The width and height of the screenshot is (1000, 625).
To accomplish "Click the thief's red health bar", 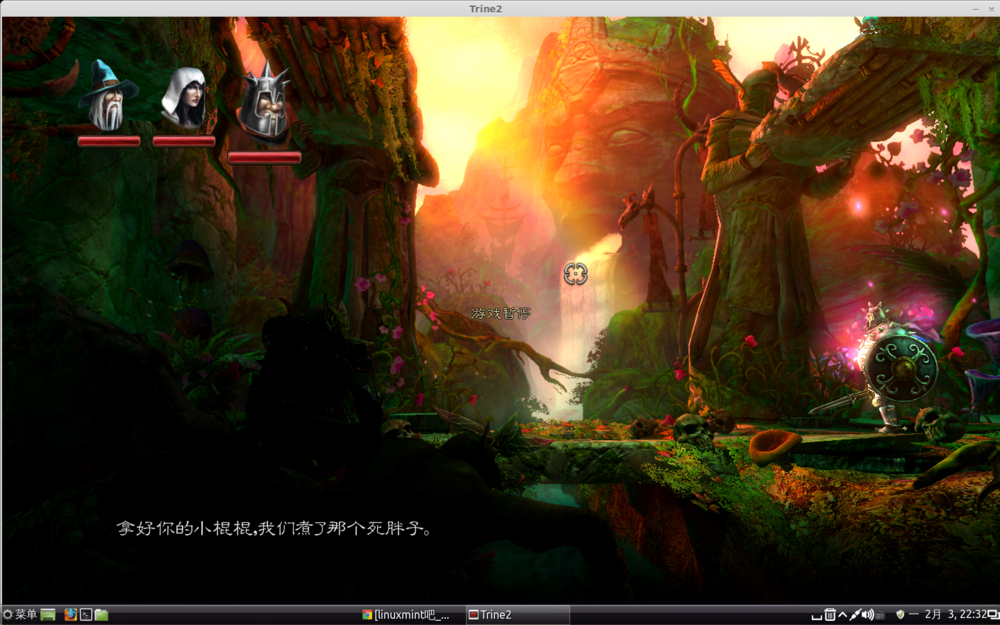I will [184, 141].
